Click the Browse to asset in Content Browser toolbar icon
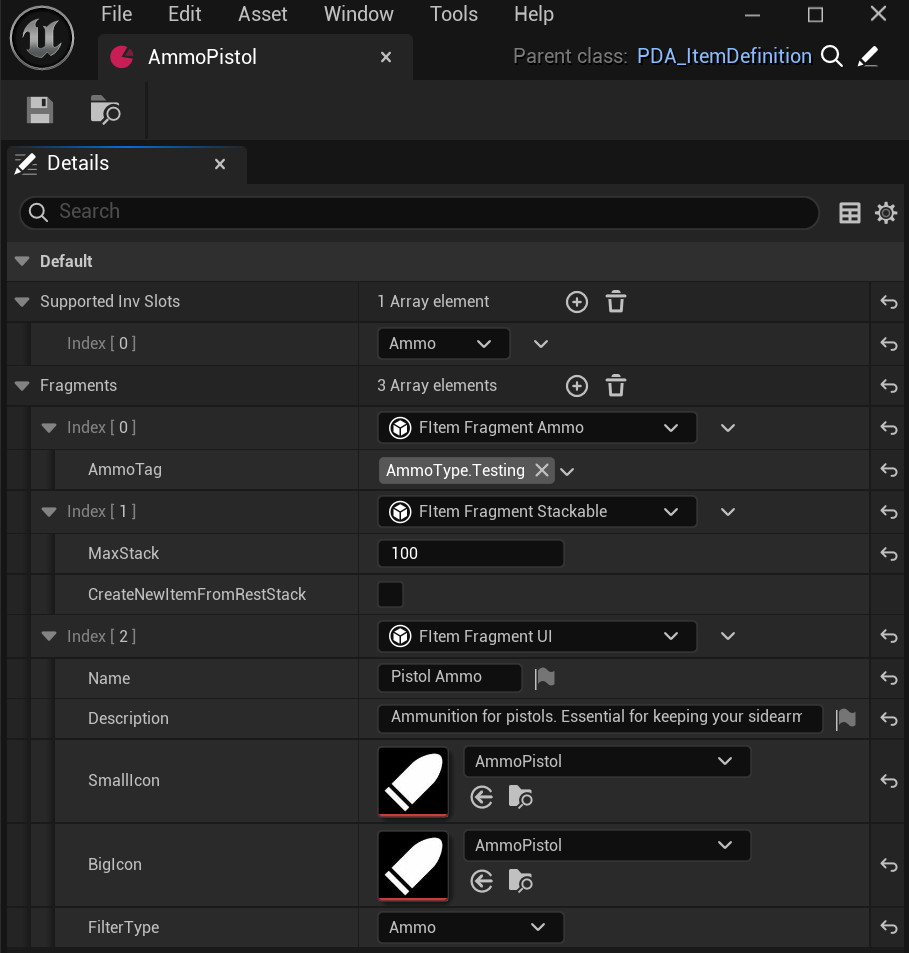 105,110
